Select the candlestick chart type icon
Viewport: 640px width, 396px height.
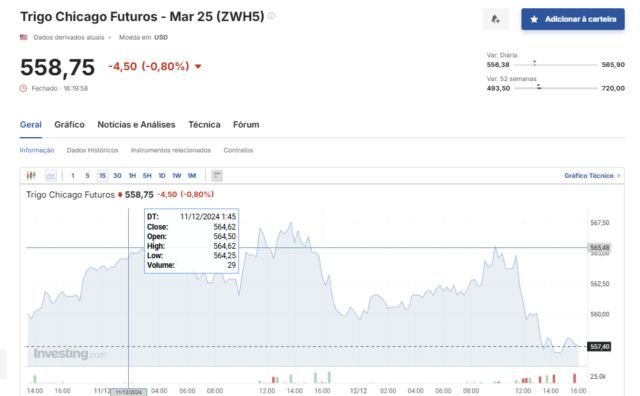(31, 176)
